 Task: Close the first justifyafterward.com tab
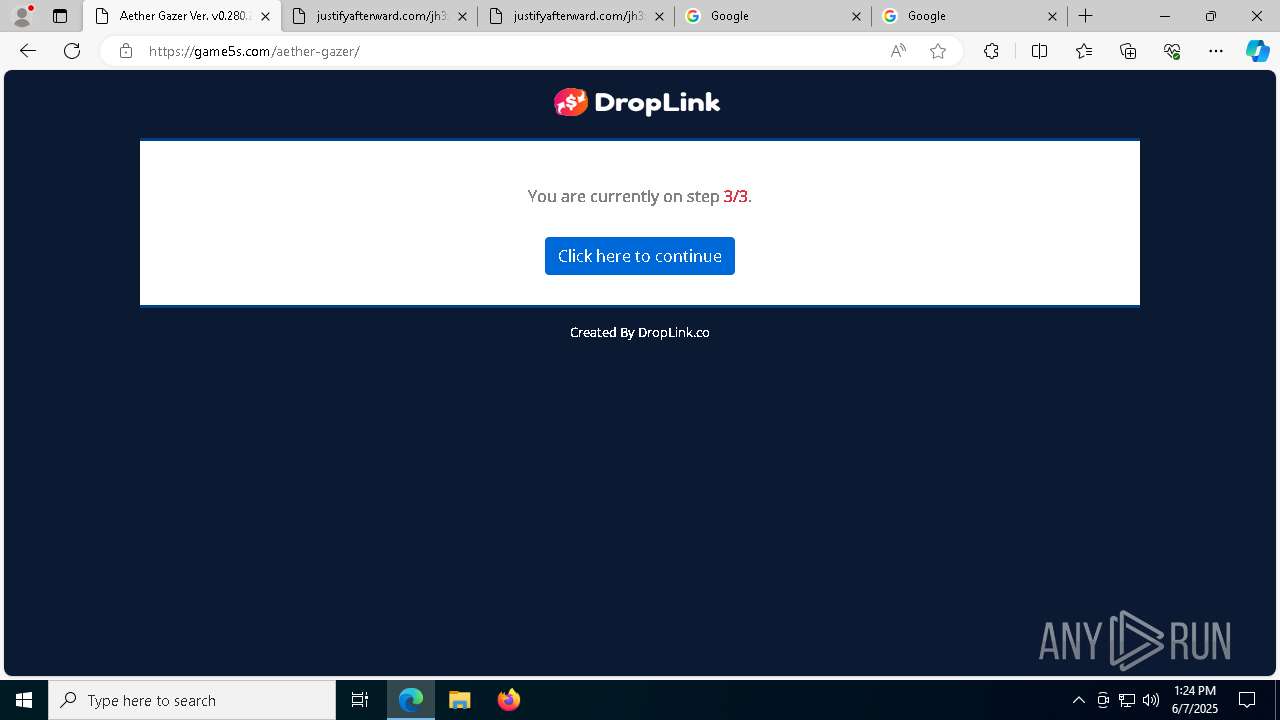point(462,16)
